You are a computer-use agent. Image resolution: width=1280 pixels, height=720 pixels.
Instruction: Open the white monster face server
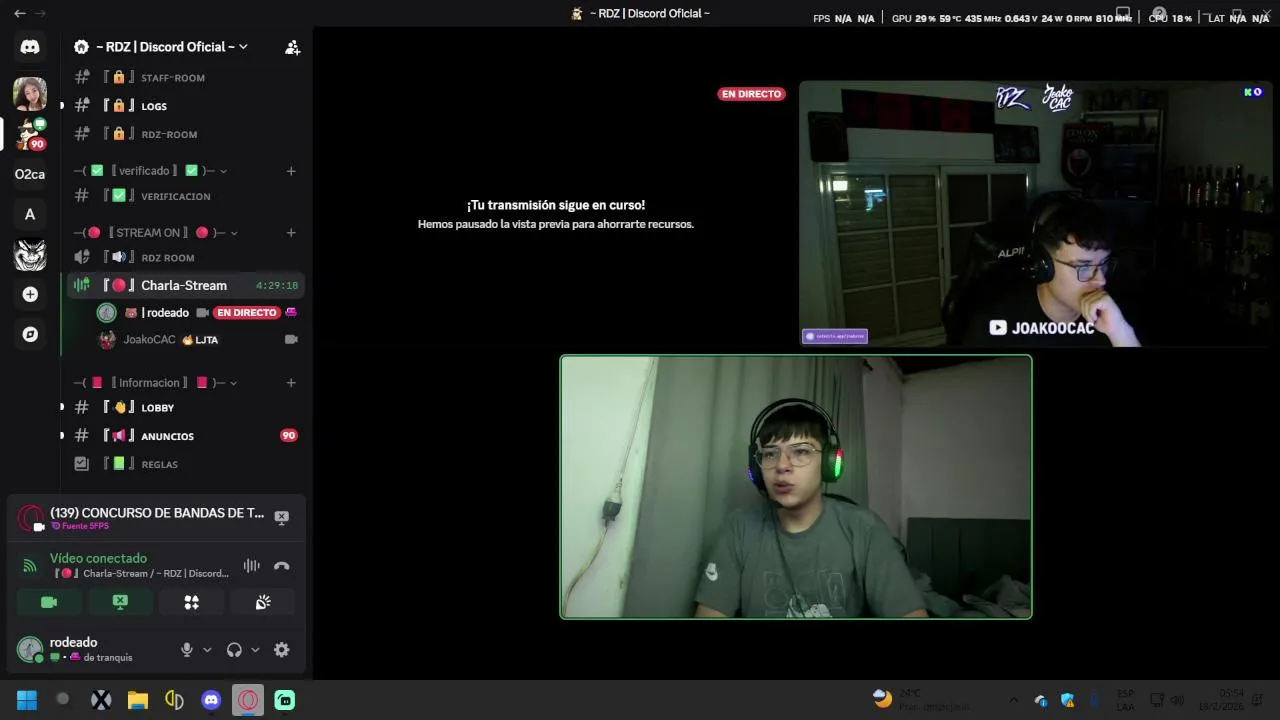[x=30, y=254]
